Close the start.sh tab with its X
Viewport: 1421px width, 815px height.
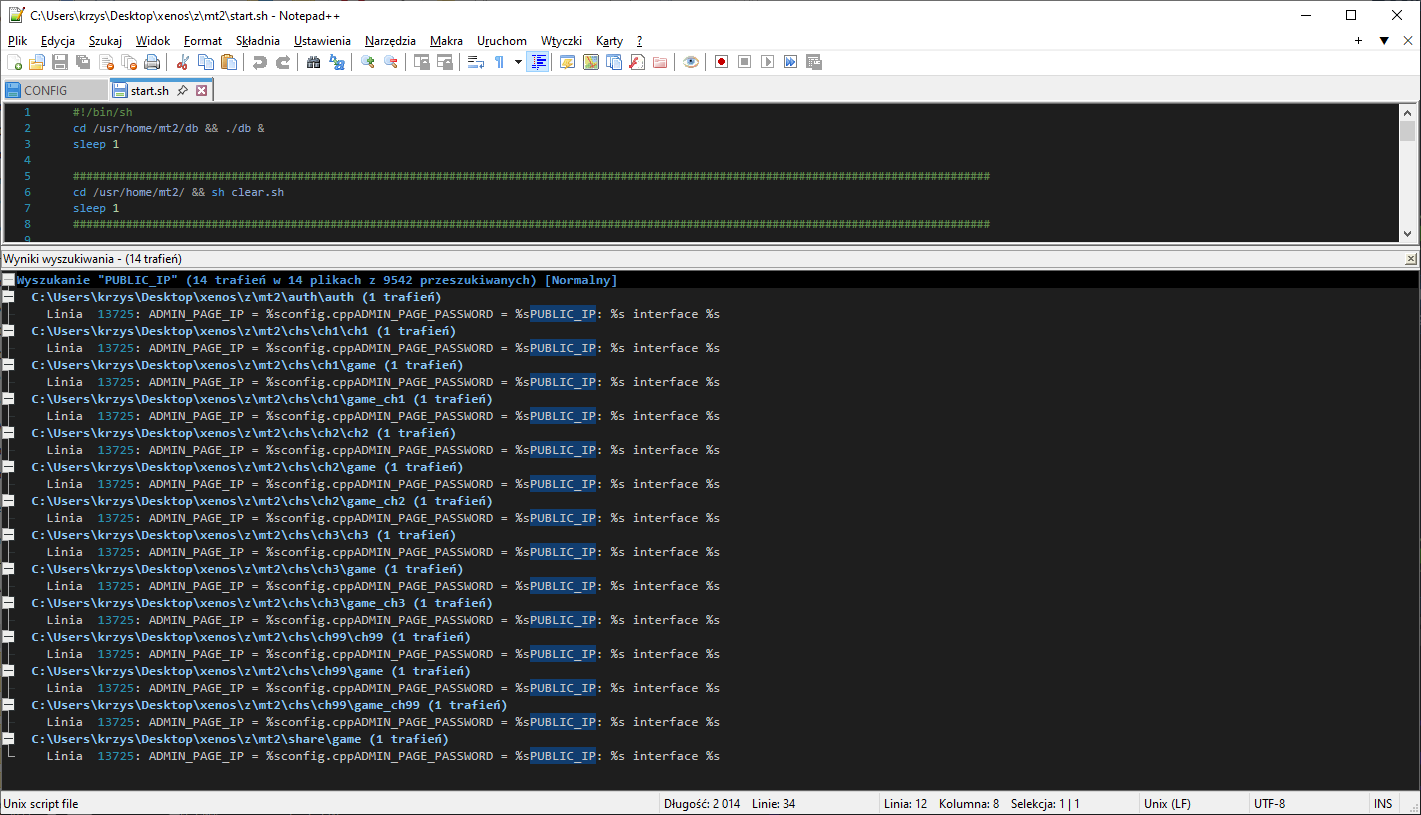pos(201,90)
